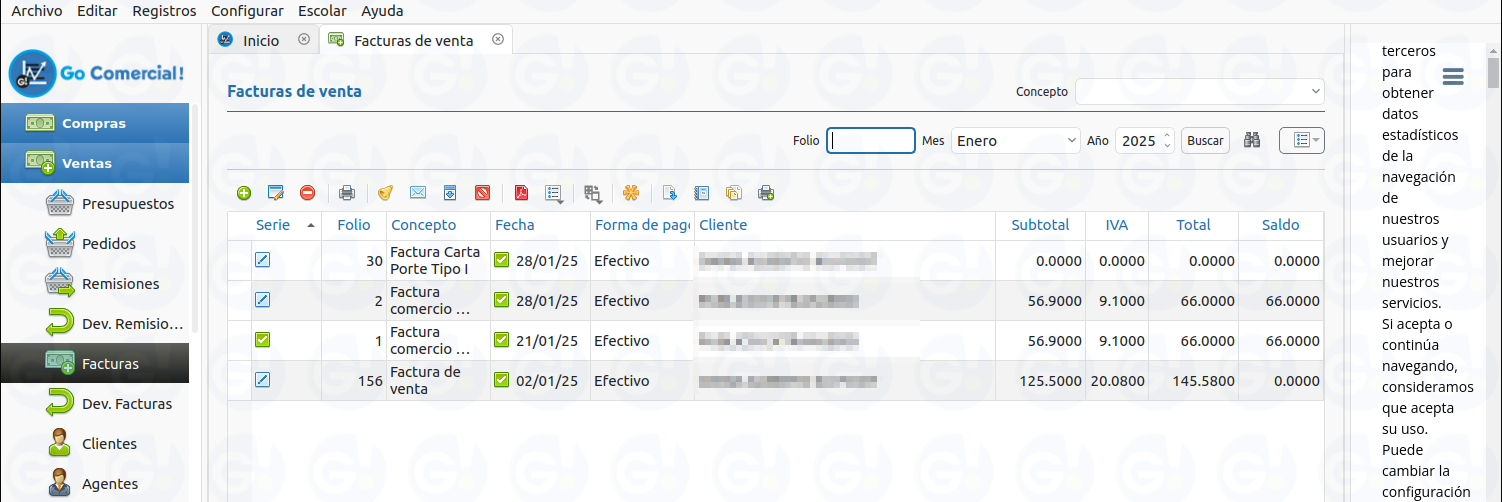
Task: Click the green add new invoice icon
Action: (244, 193)
